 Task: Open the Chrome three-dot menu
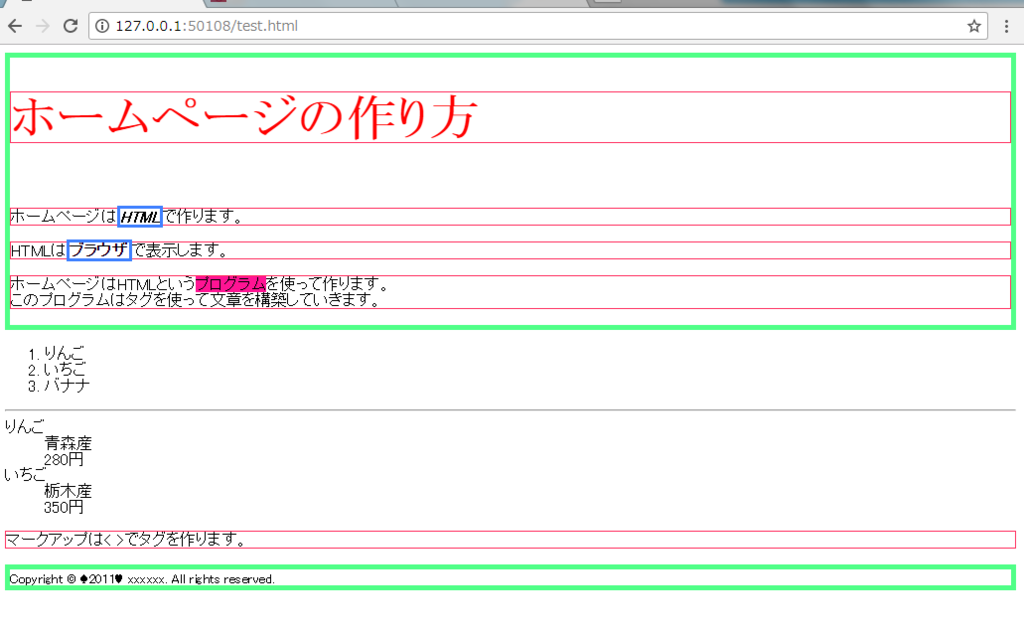pyautogui.click(x=1006, y=26)
